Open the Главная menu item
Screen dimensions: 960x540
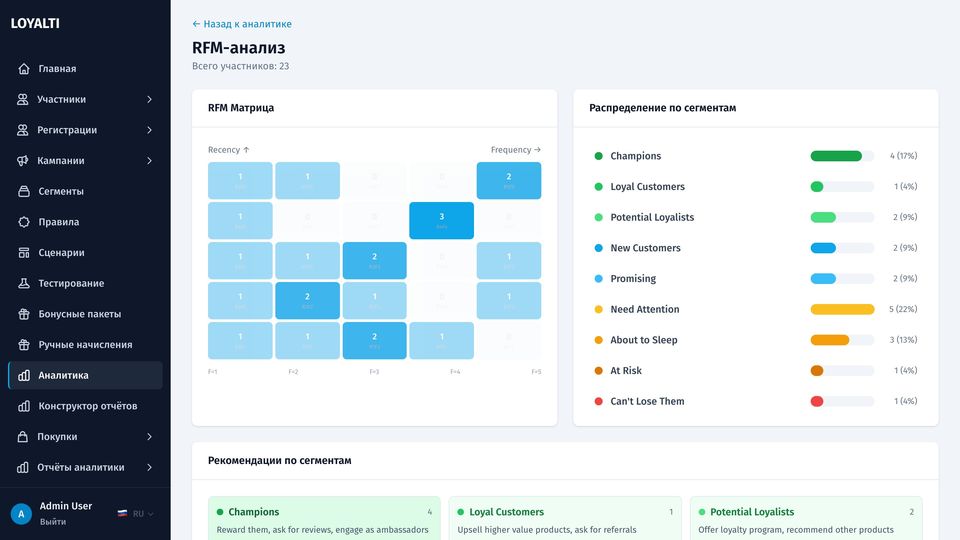(x=85, y=69)
